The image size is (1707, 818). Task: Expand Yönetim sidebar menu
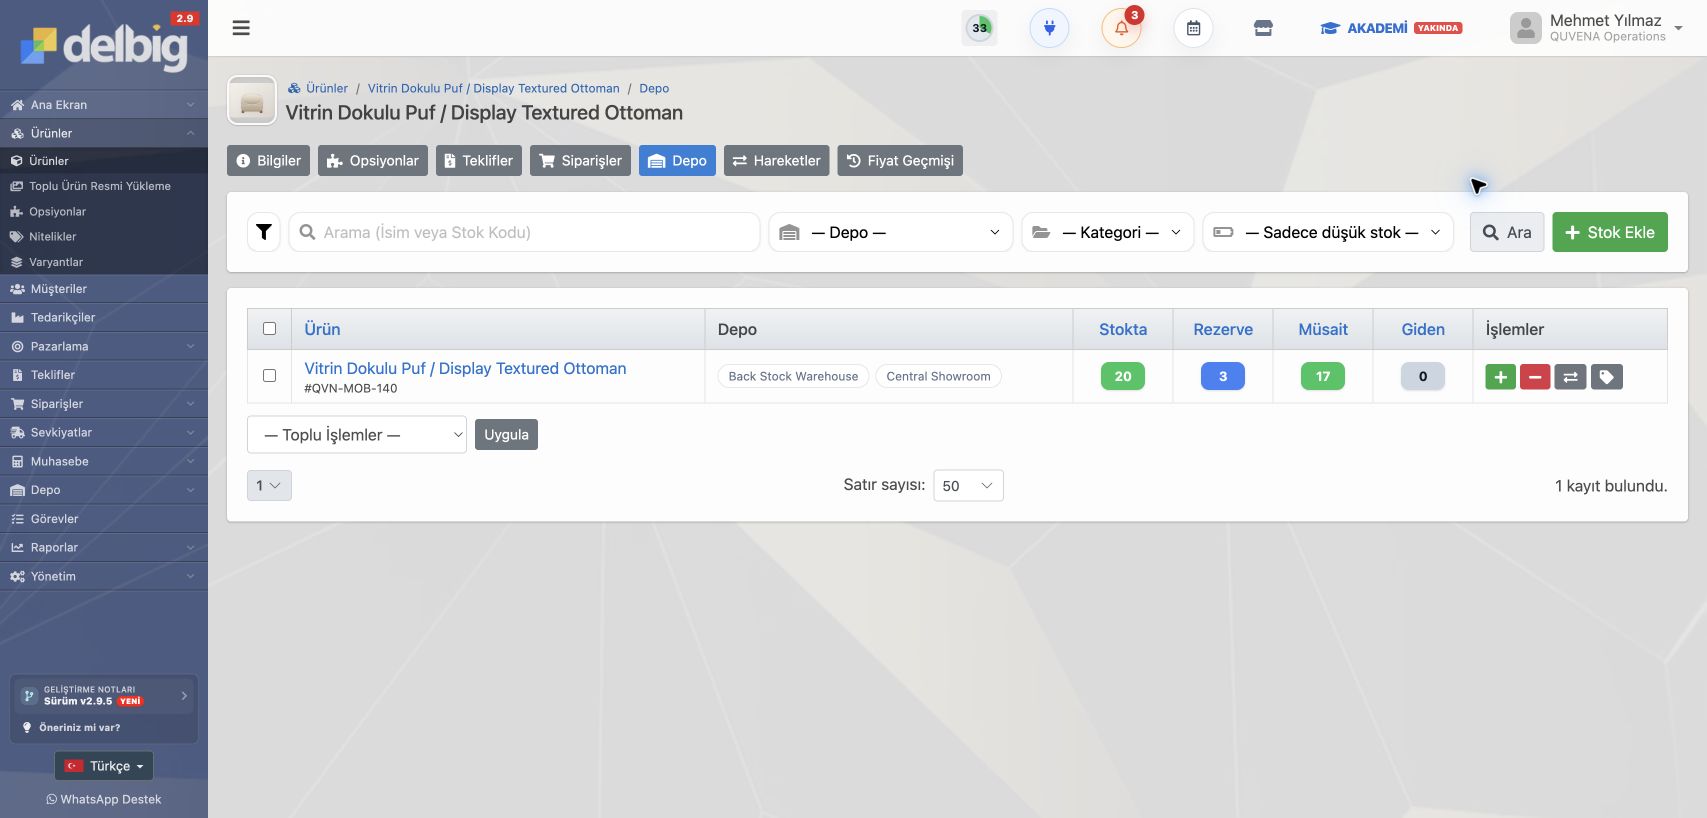pyautogui.click(x=104, y=576)
